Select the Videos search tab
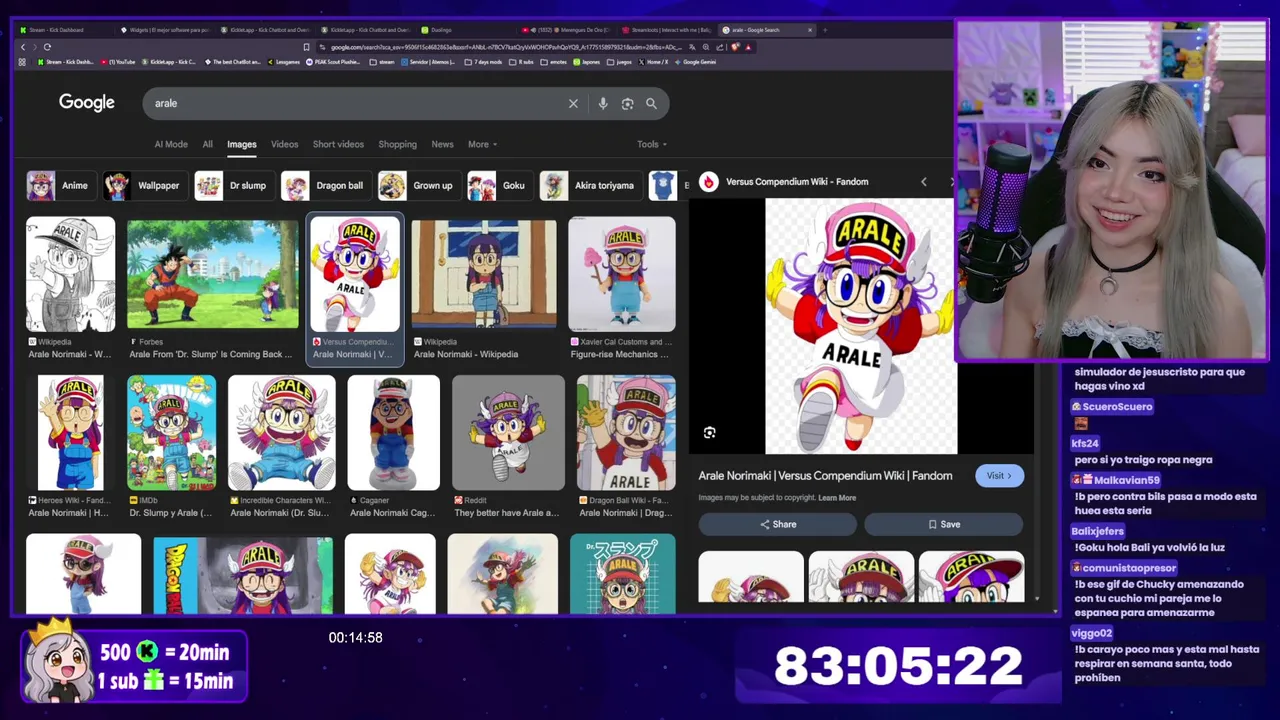 tap(285, 144)
